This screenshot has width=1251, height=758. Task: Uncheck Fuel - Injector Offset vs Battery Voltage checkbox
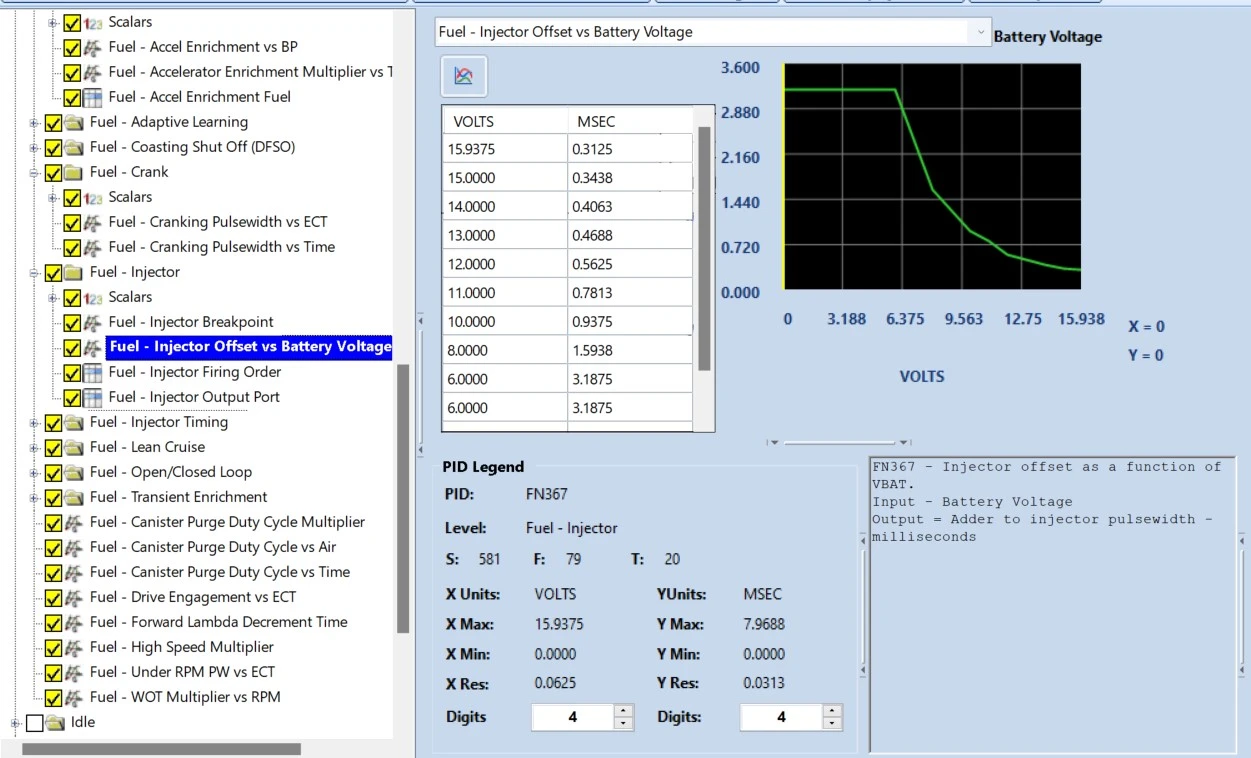click(73, 347)
